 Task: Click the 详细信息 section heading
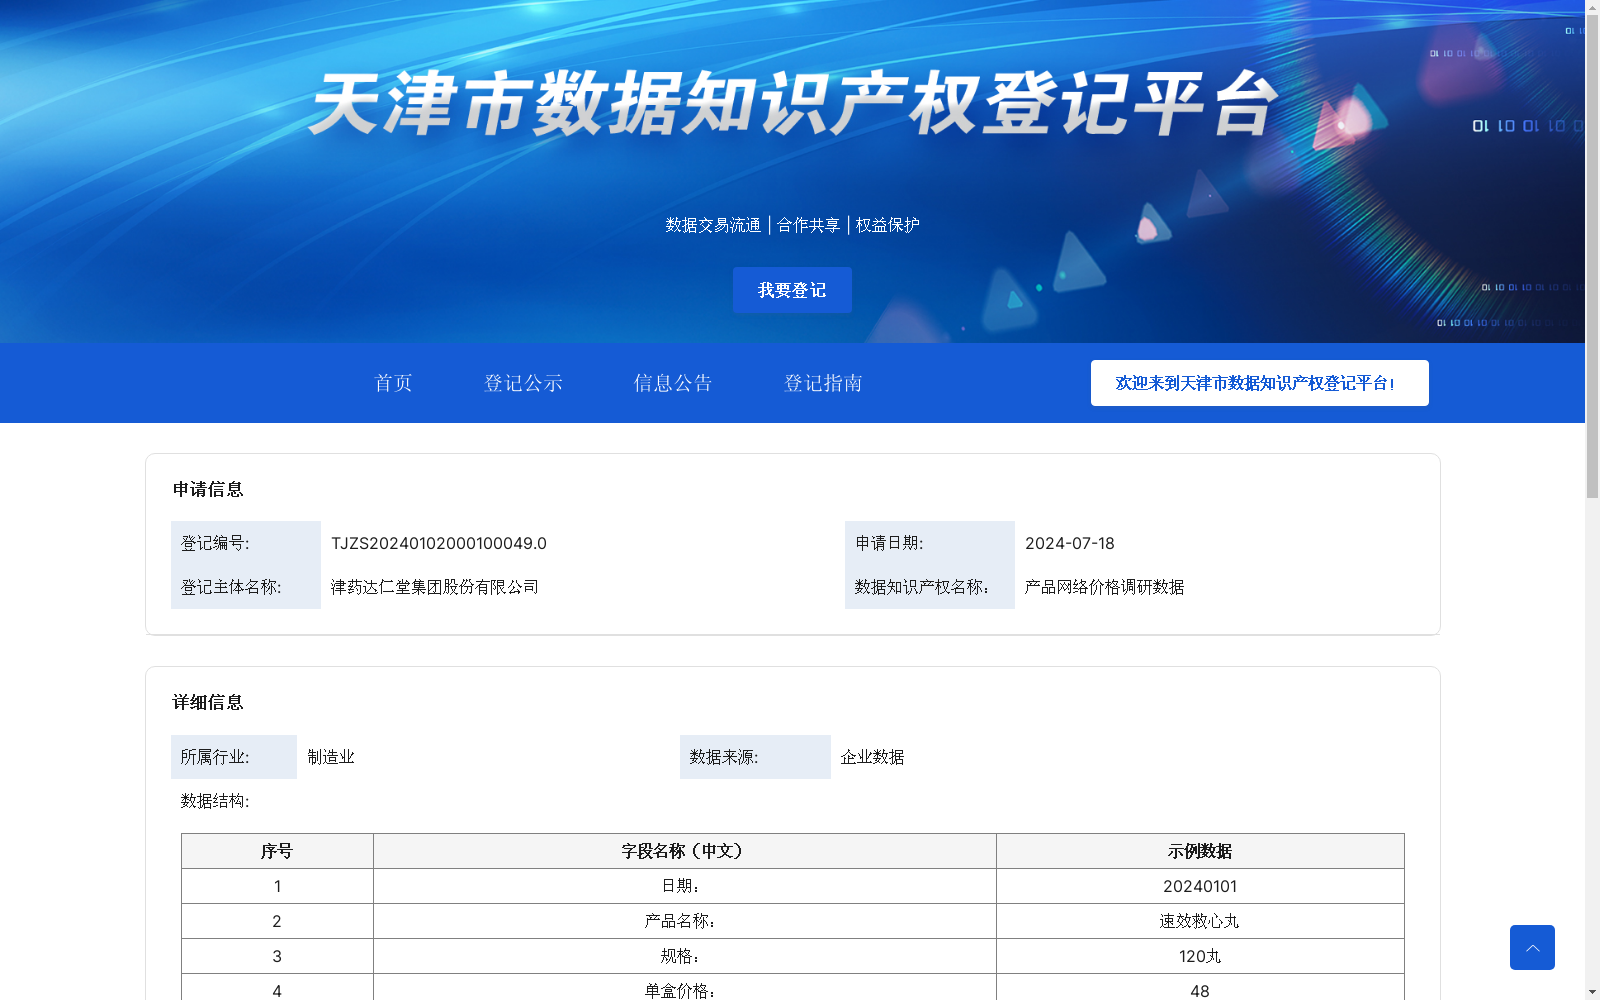[208, 702]
